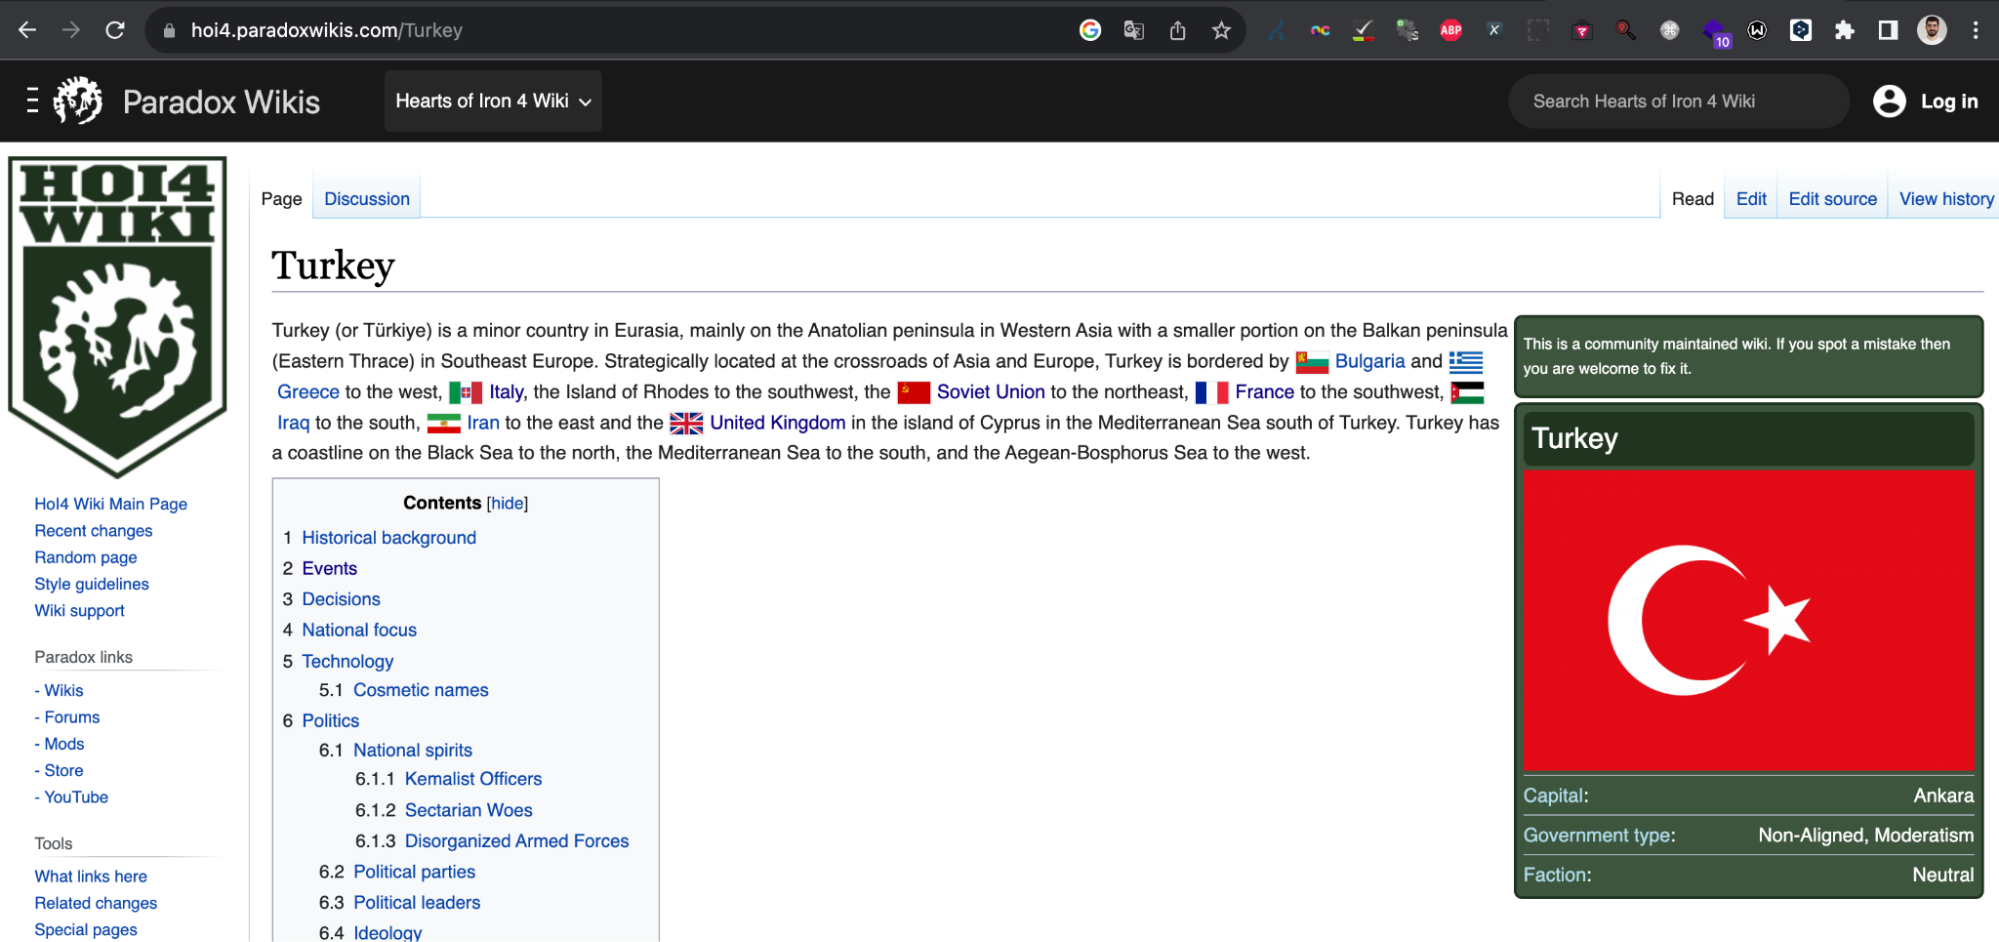1999x942 pixels.
Task: Click the Soviet Union flag icon
Action: (x=913, y=393)
